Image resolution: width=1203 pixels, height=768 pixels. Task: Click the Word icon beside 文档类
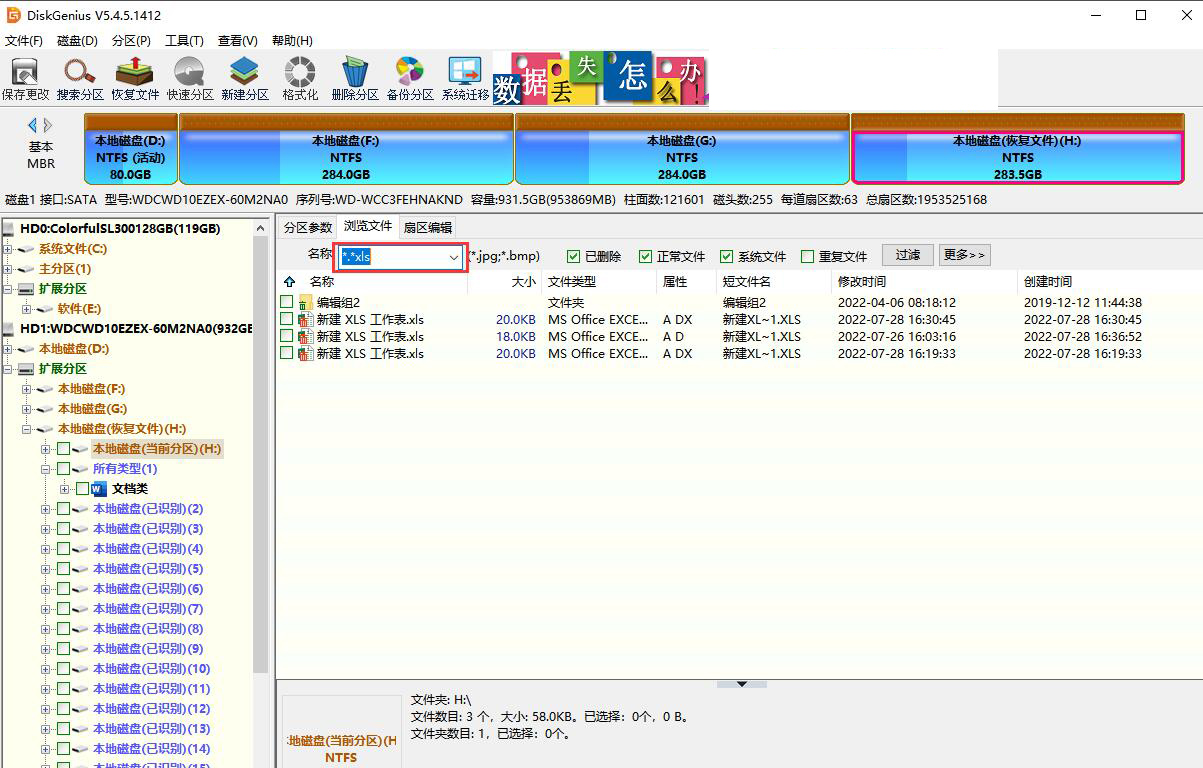click(x=99, y=489)
